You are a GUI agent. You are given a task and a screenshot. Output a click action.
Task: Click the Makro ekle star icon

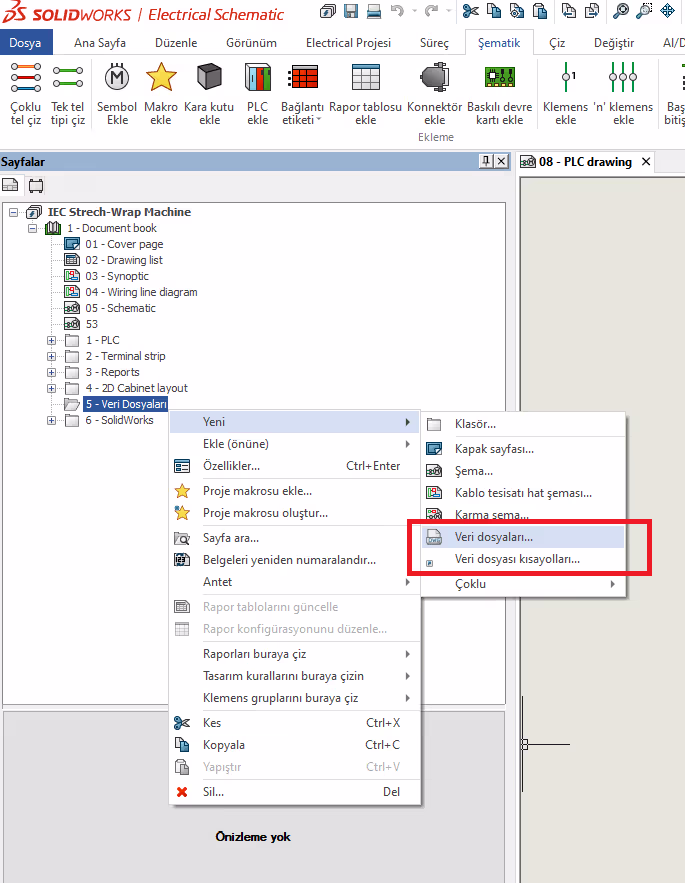(x=161, y=77)
